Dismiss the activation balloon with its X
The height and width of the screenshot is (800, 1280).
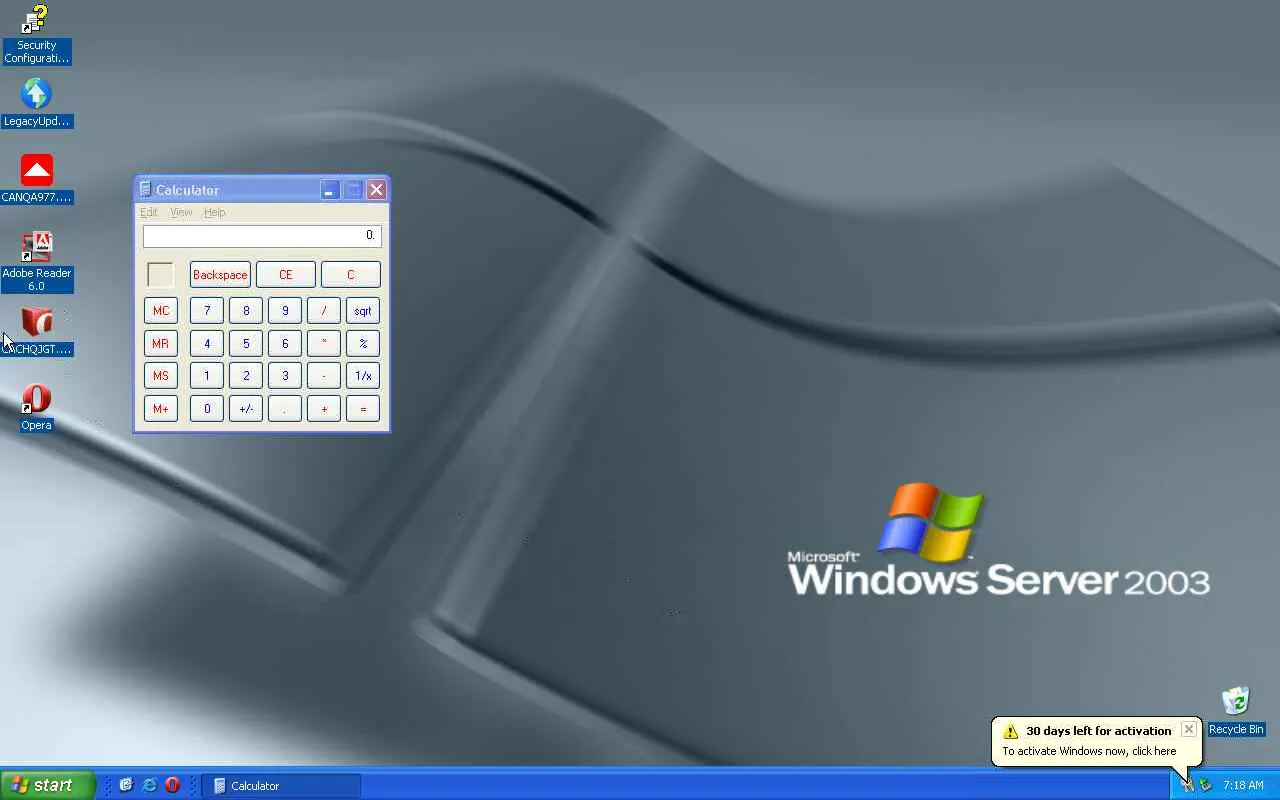click(1188, 729)
